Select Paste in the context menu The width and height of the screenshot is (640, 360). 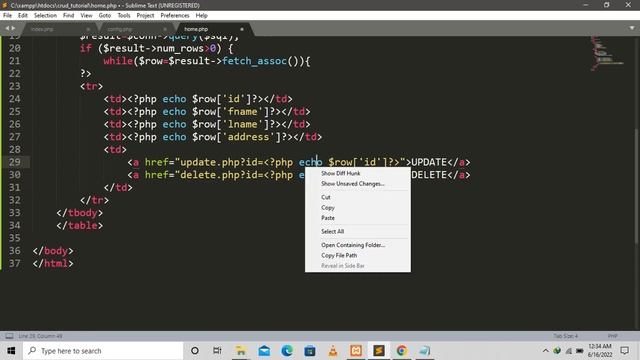click(x=358, y=218)
